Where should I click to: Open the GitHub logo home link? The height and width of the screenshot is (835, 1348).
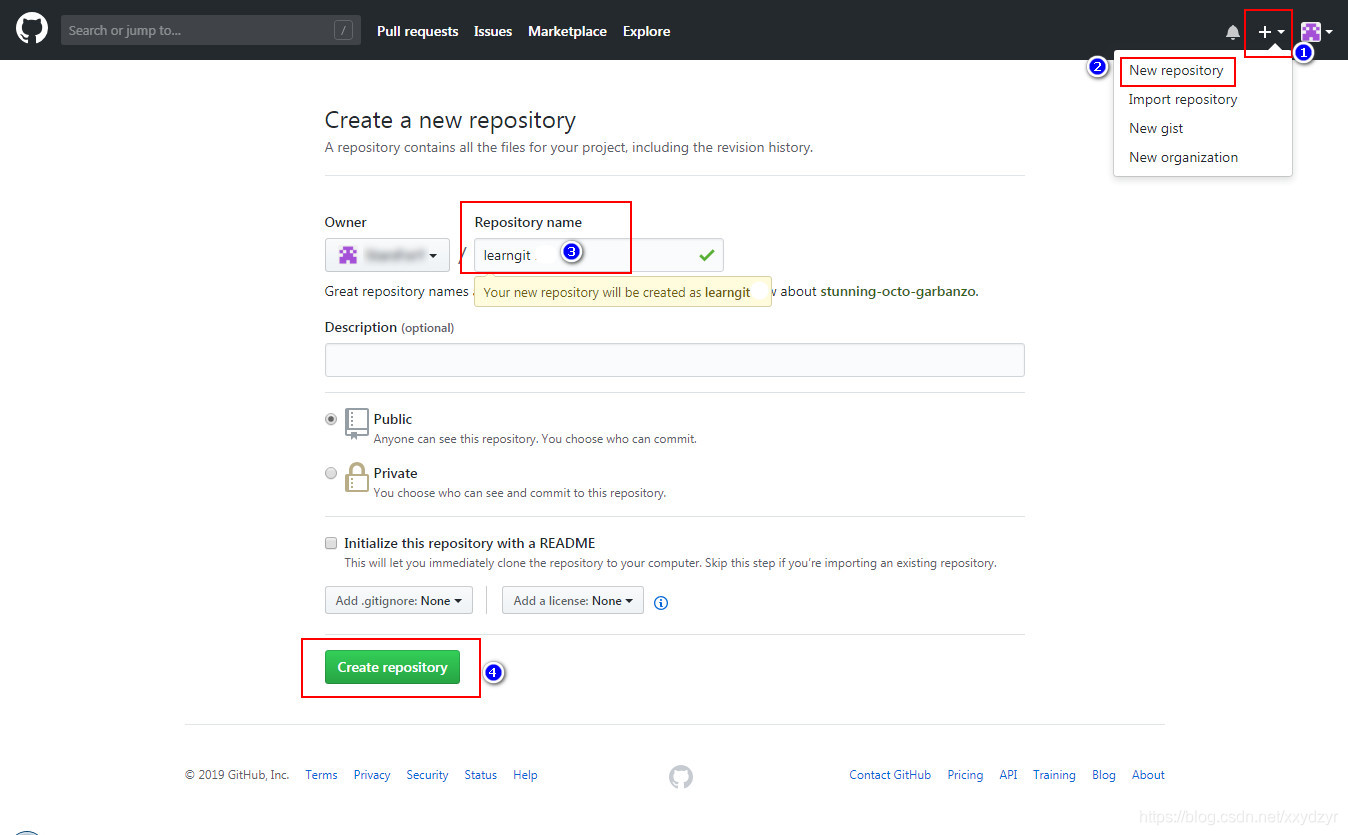(x=32, y=29)
